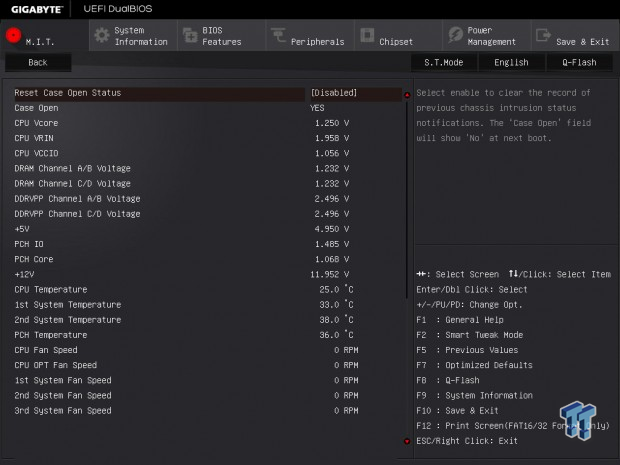Click the red scroll-down arrow

[407, 441]
